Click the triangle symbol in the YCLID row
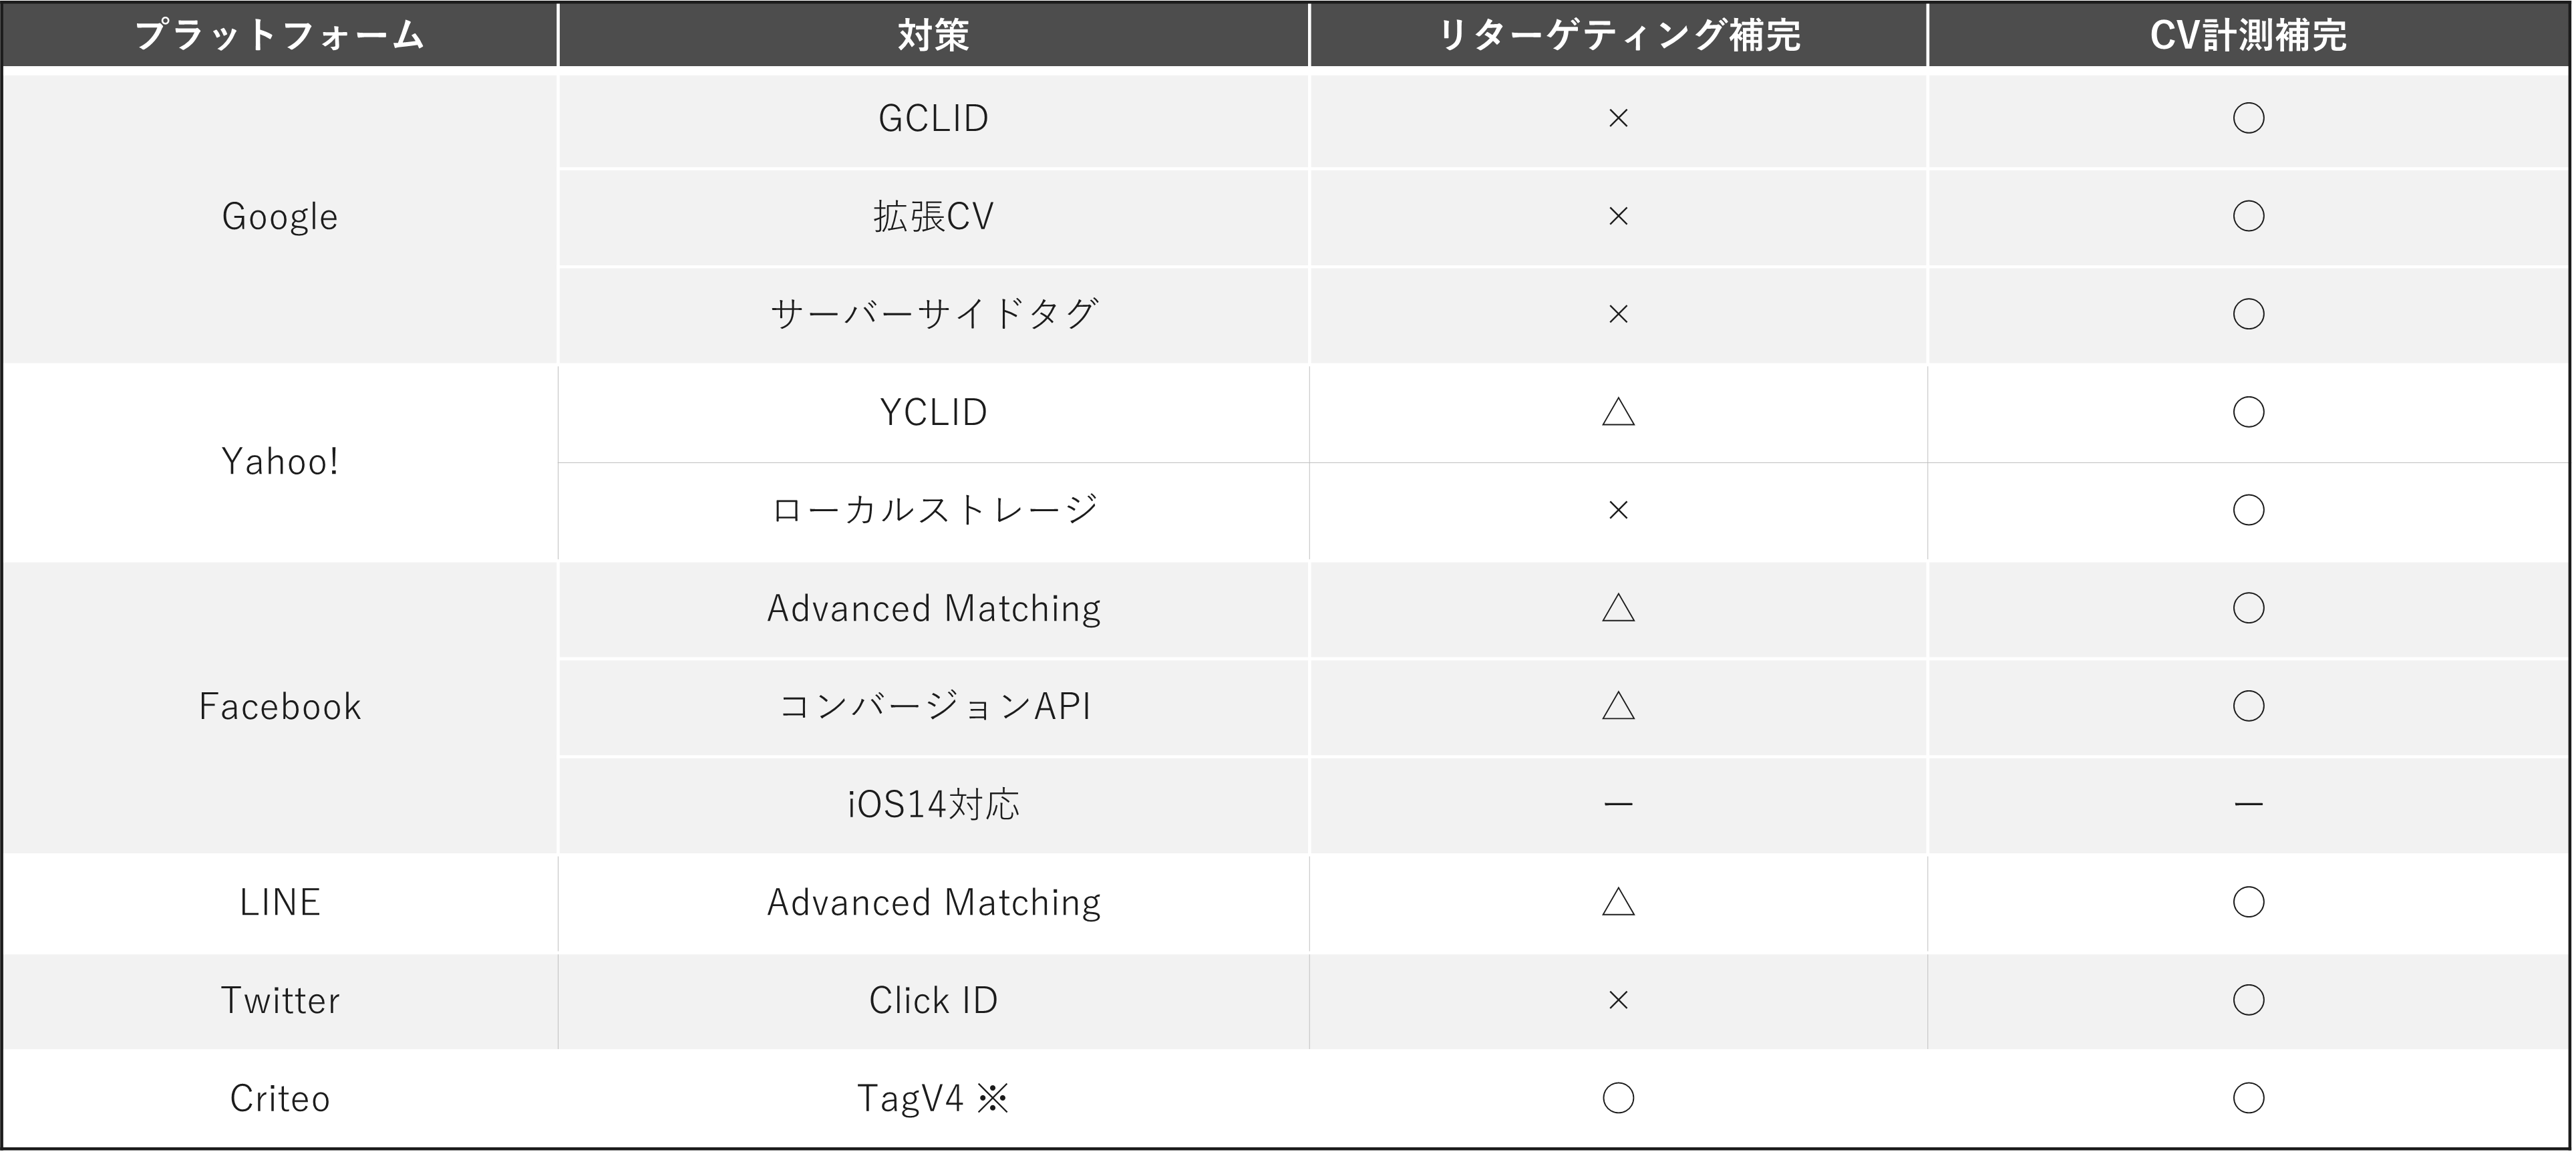Image resolution: width=2576 pixels, height=1152 pixels. [x=1618, y=412]
